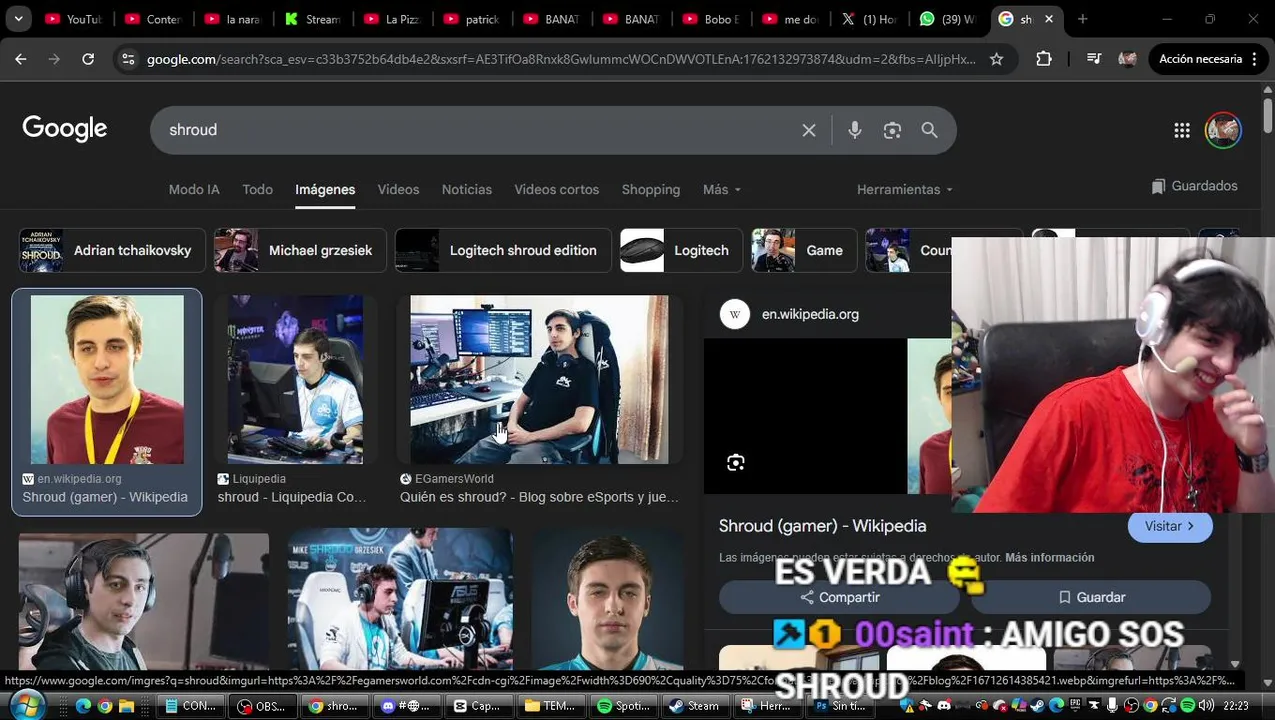The width and height of the screenshot is (1275, 720).
Task: Expand the Más dropdown menu
Action: point(722,189)
